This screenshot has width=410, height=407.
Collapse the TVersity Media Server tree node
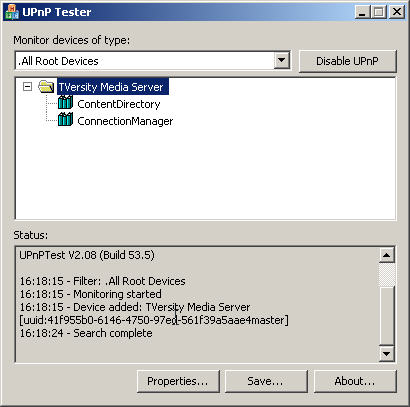pyautogui.click(x=28, y=87)
